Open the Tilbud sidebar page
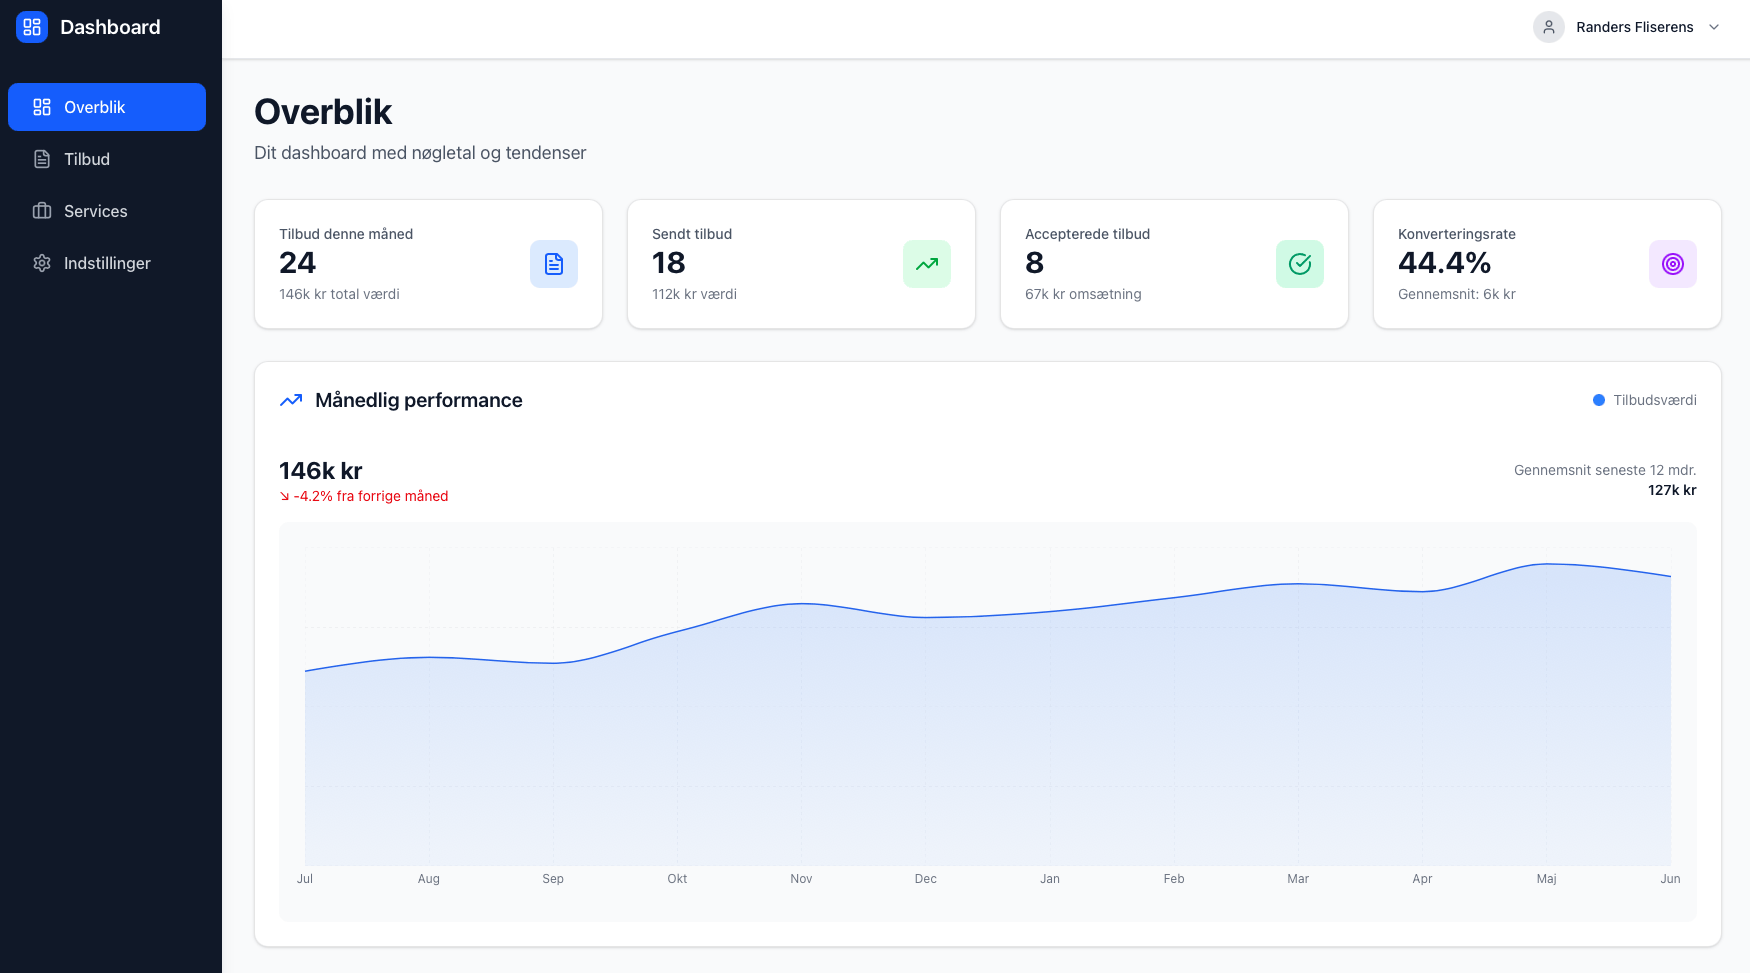This screenshot has height=973, width=1750. pyautogui.click(x=87, y=159)
